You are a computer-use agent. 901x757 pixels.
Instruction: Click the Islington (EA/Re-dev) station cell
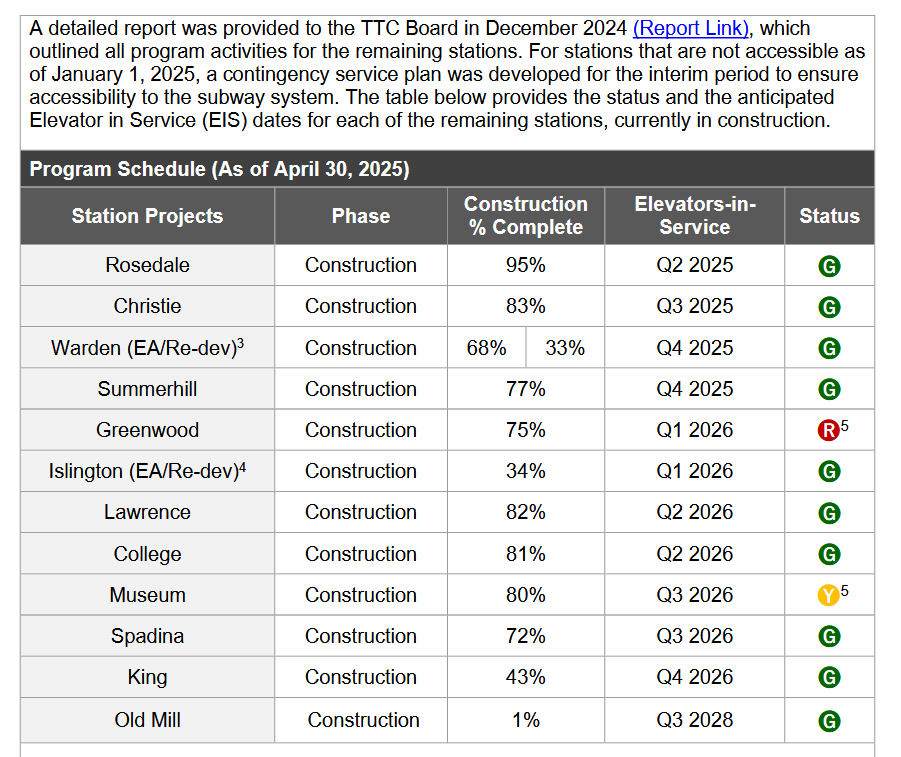[x=147, y=471]
